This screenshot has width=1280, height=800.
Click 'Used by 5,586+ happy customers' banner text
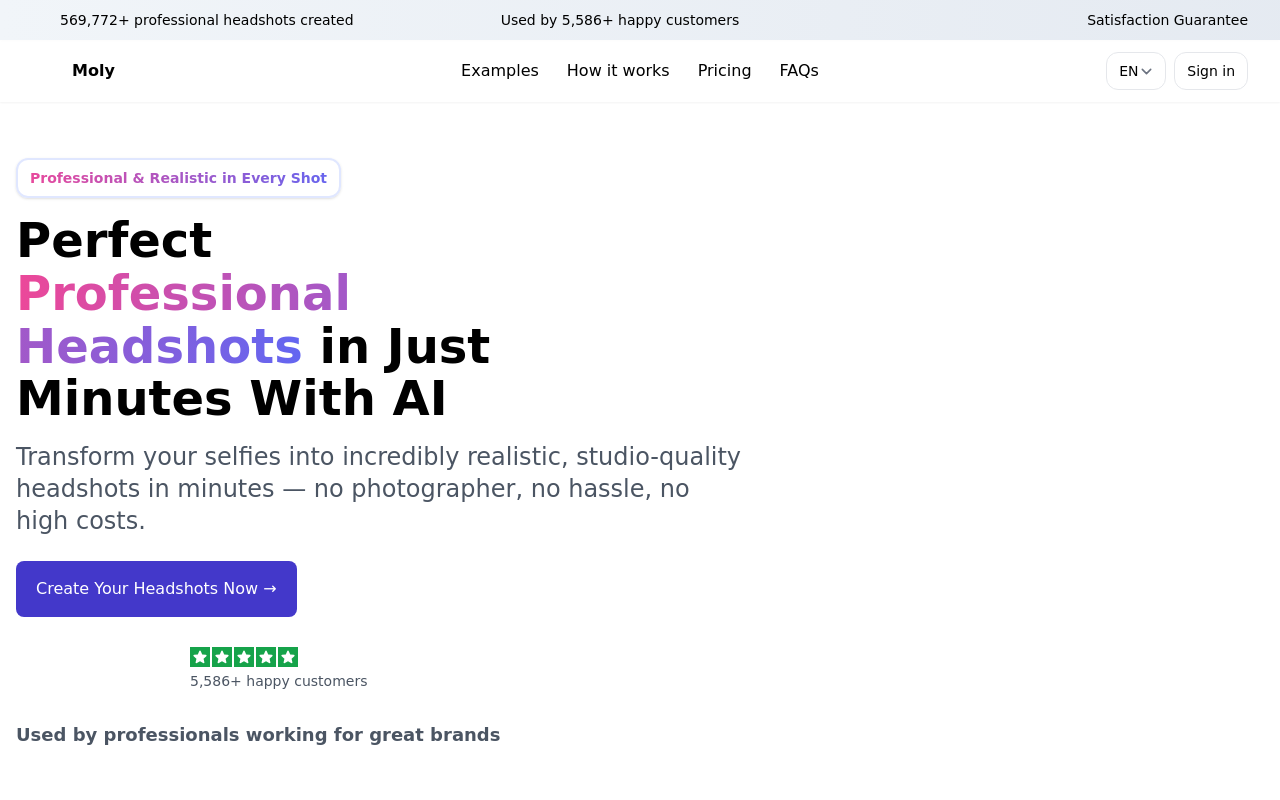(x=620, y=20)
